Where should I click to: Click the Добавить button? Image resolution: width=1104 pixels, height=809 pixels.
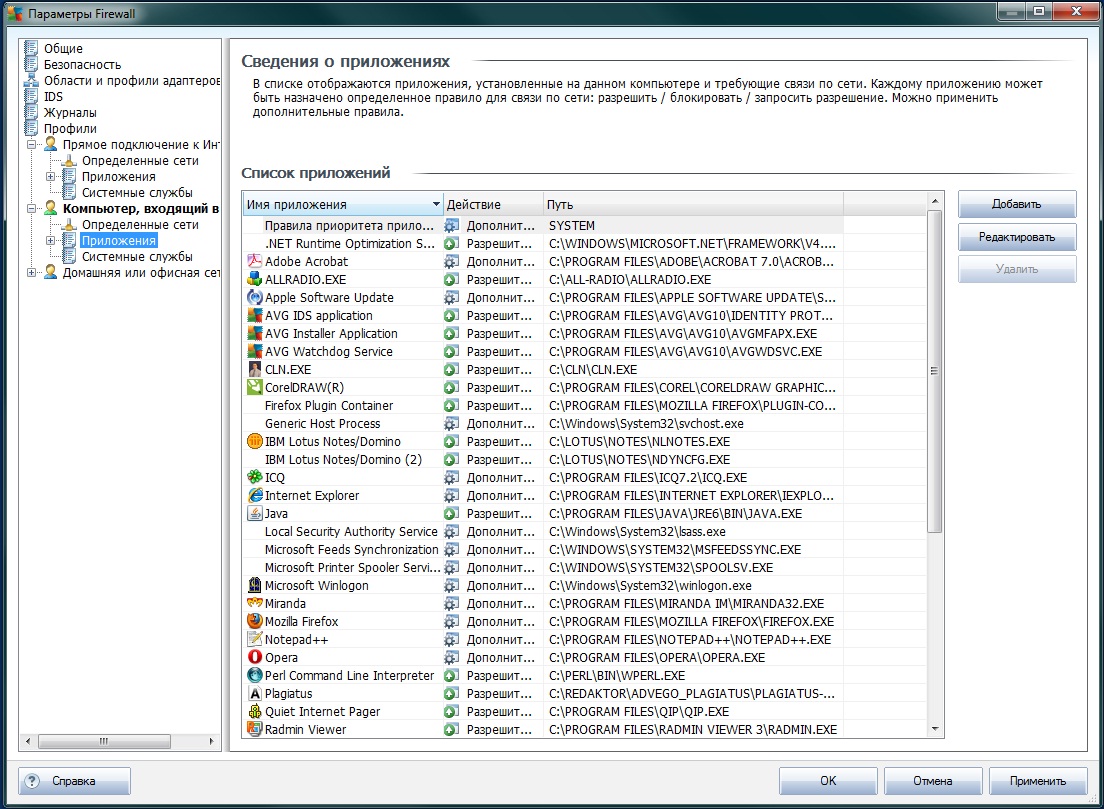[1016, 205]
